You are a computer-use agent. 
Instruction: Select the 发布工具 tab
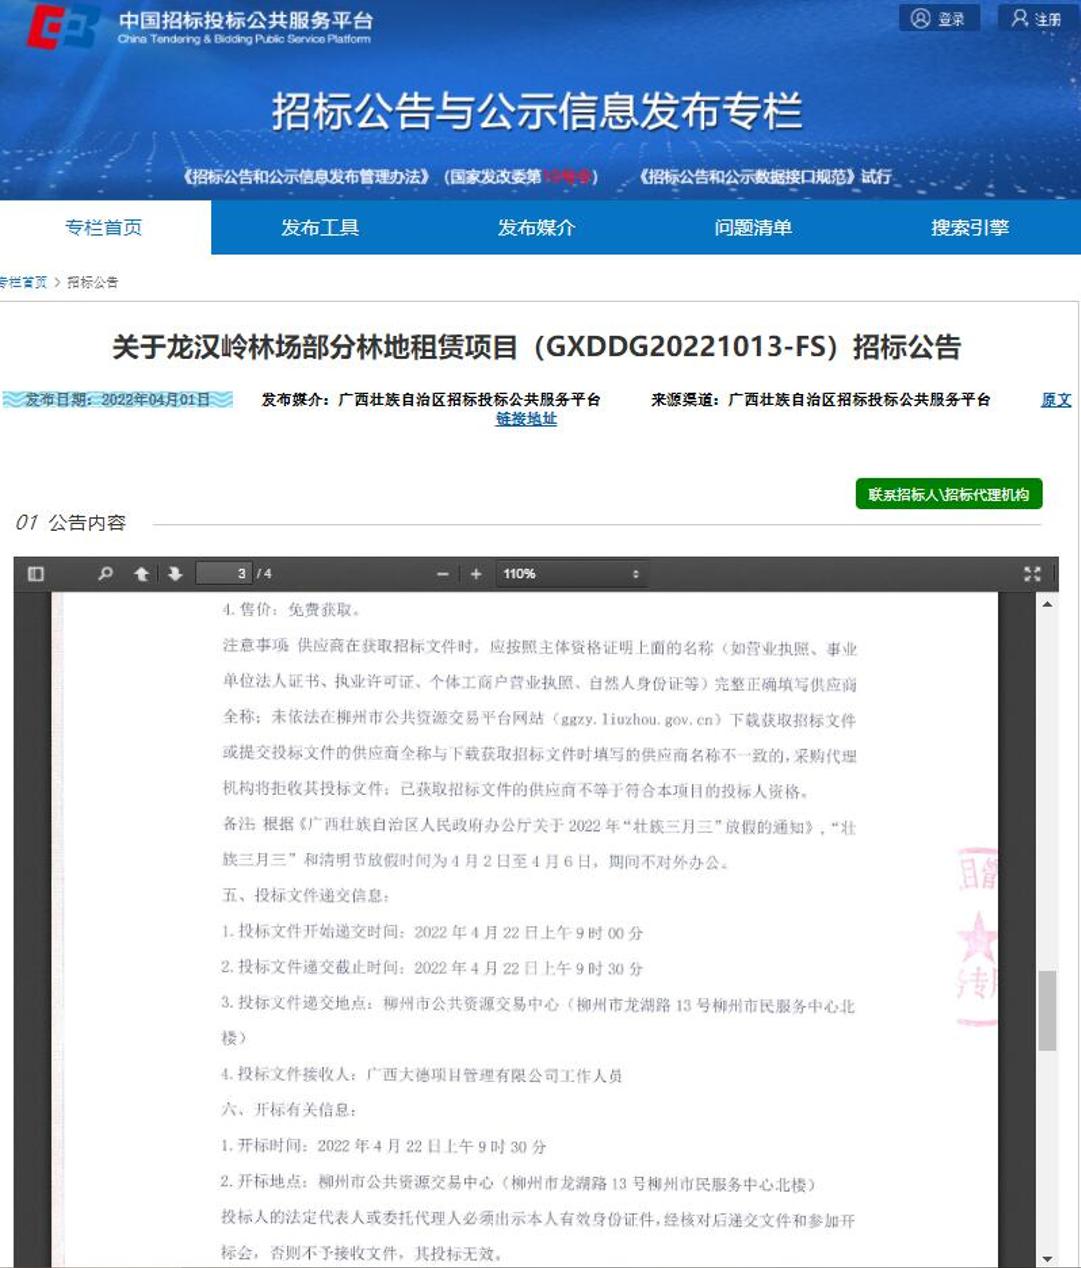(x=320, y=227)
